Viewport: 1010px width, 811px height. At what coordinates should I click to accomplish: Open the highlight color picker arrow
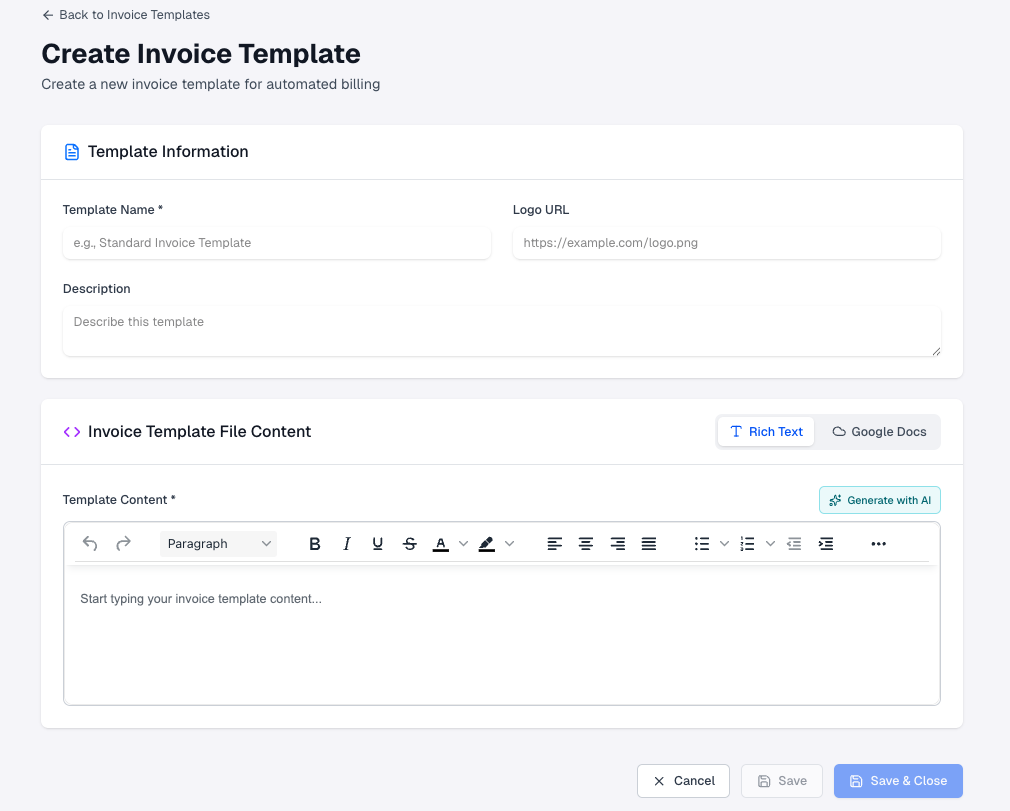[x=510, y=544]
